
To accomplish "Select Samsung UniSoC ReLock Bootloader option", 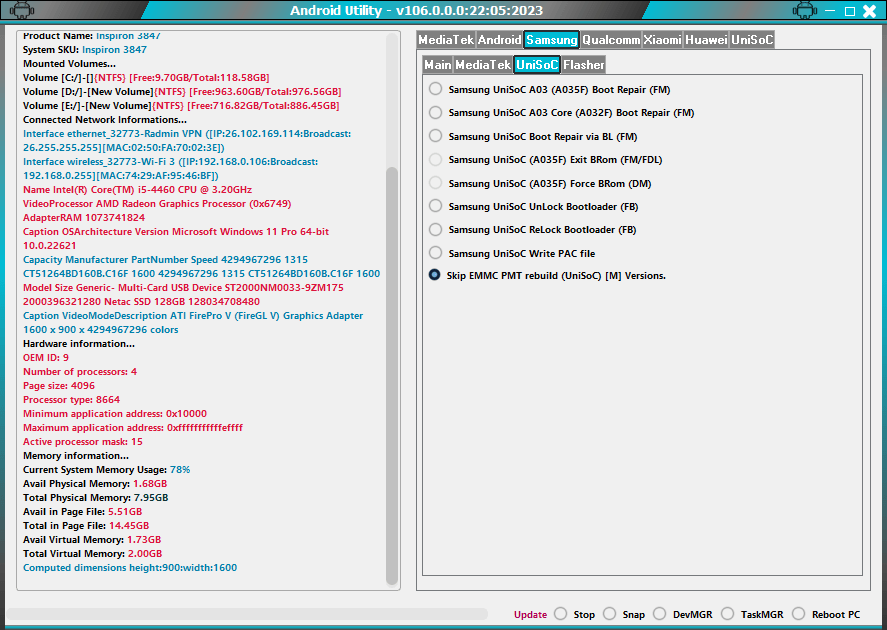I will tap(435, 229).
